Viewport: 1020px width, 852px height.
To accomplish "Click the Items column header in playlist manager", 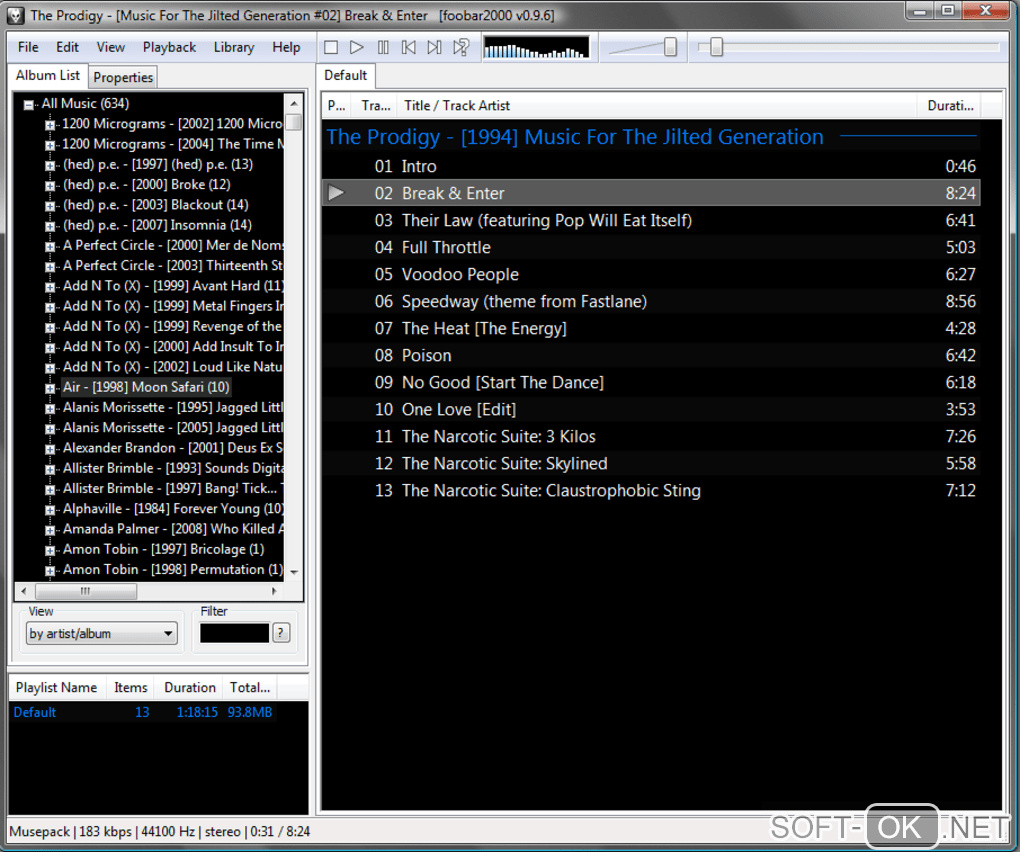I will point(131,687).
